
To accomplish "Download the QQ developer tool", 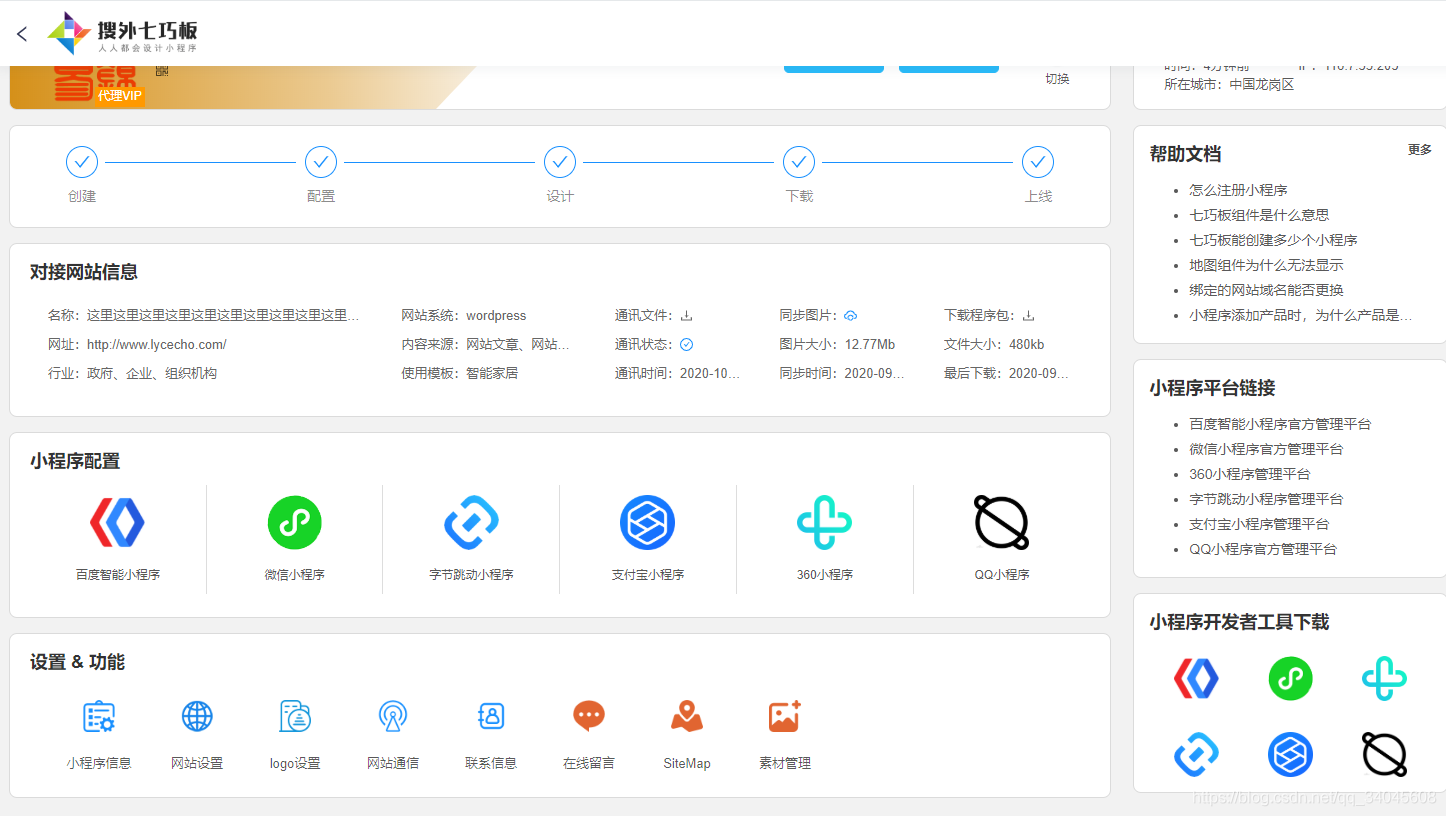I will (x=1384, y=755).
